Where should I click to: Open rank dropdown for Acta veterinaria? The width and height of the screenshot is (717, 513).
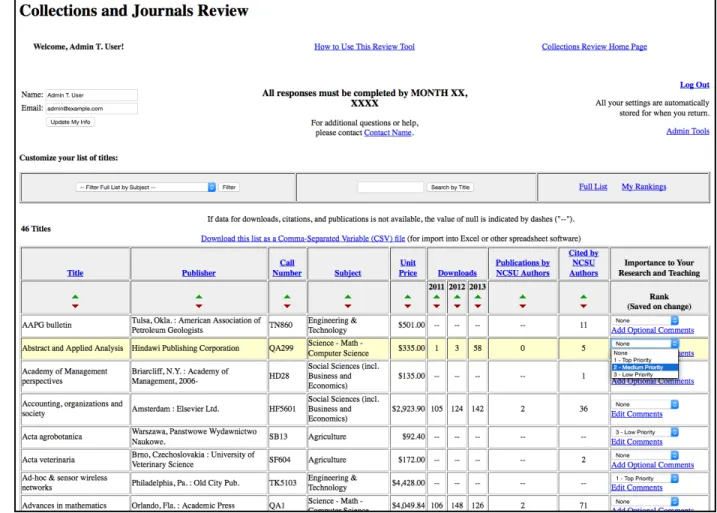pyautogui.click(x=645, y=455)
